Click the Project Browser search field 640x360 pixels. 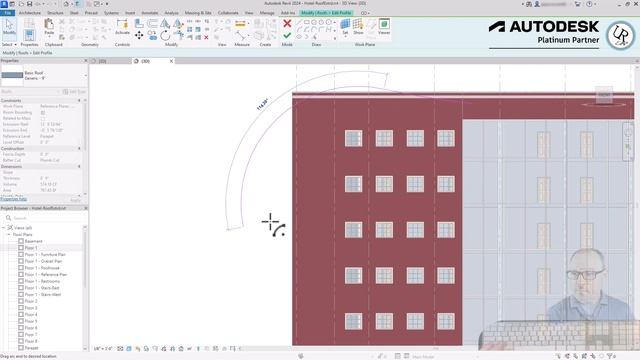(x=43, y=218)
